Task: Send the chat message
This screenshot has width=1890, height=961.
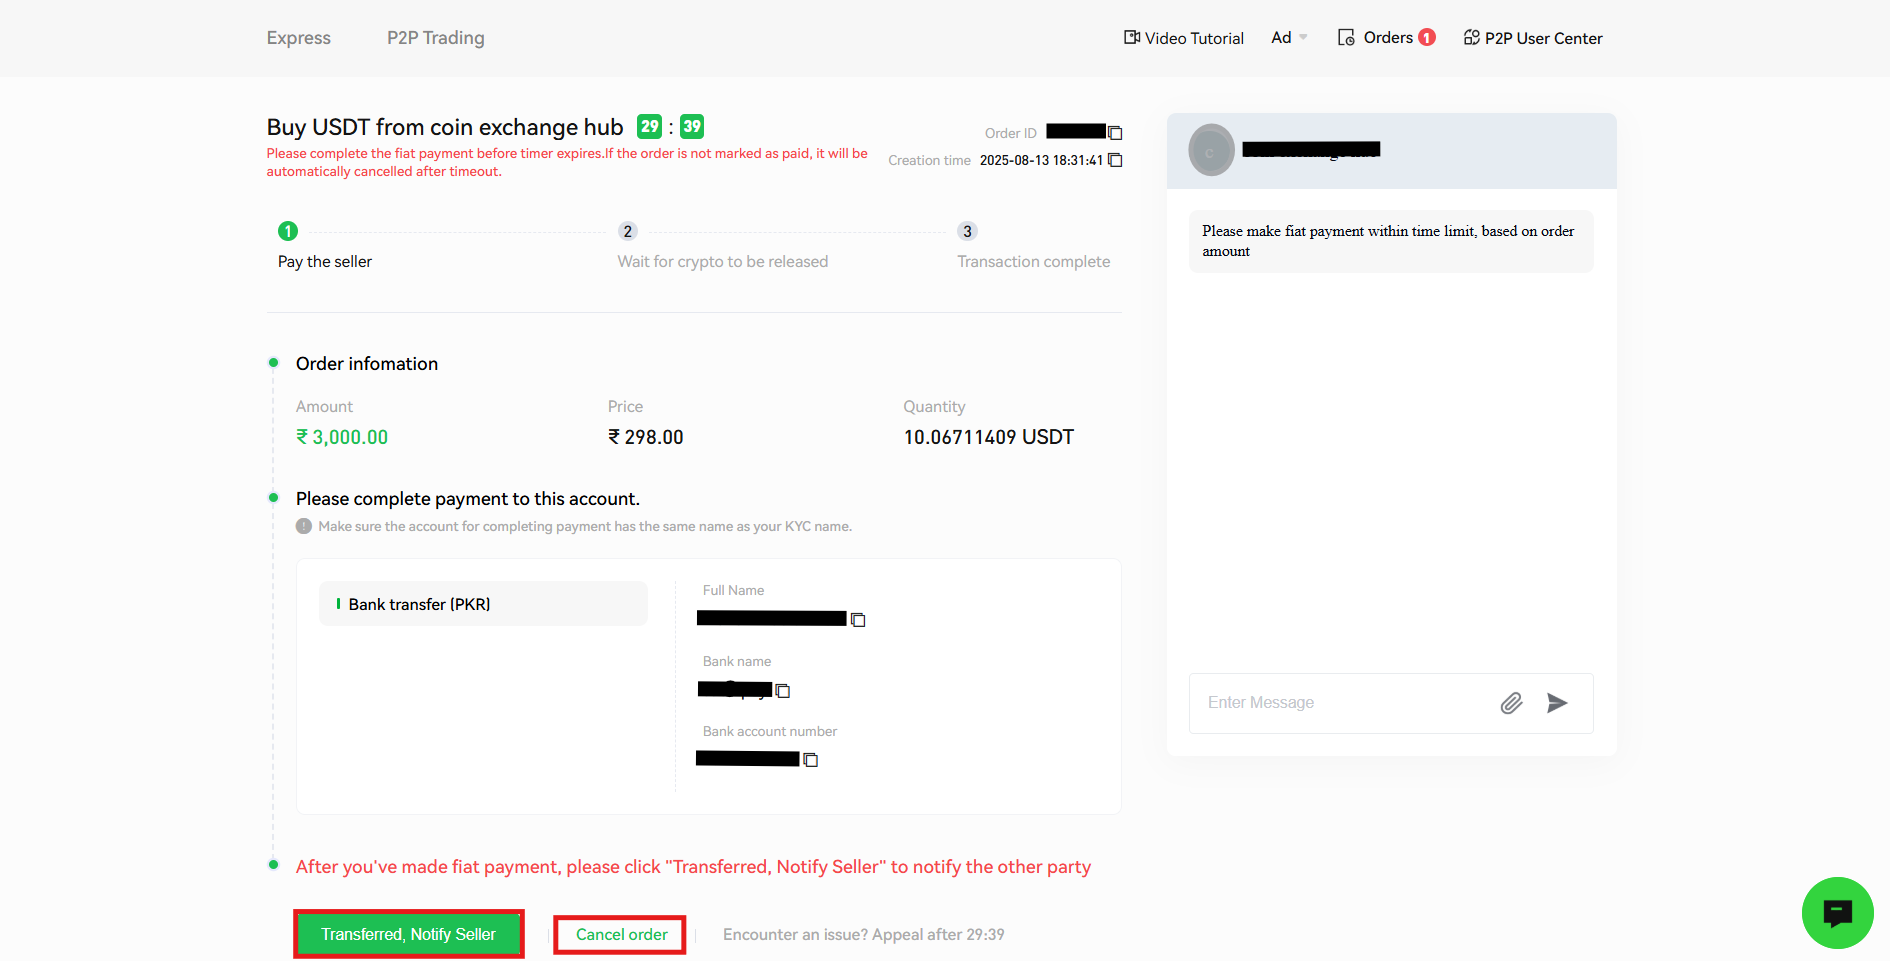Action: [1557, 703]
